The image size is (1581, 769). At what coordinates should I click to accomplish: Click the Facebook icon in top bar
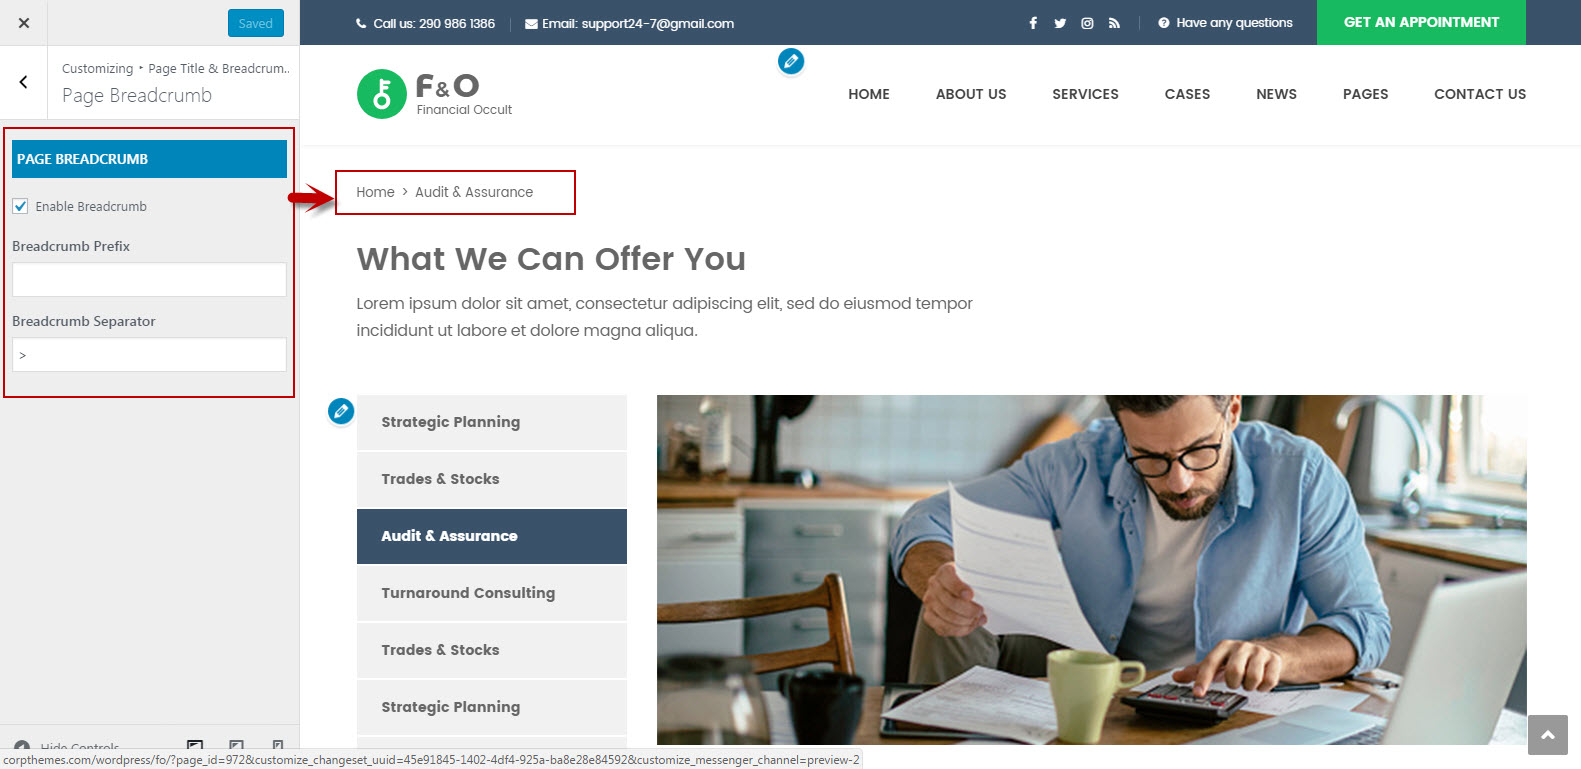coord(1033,23)
